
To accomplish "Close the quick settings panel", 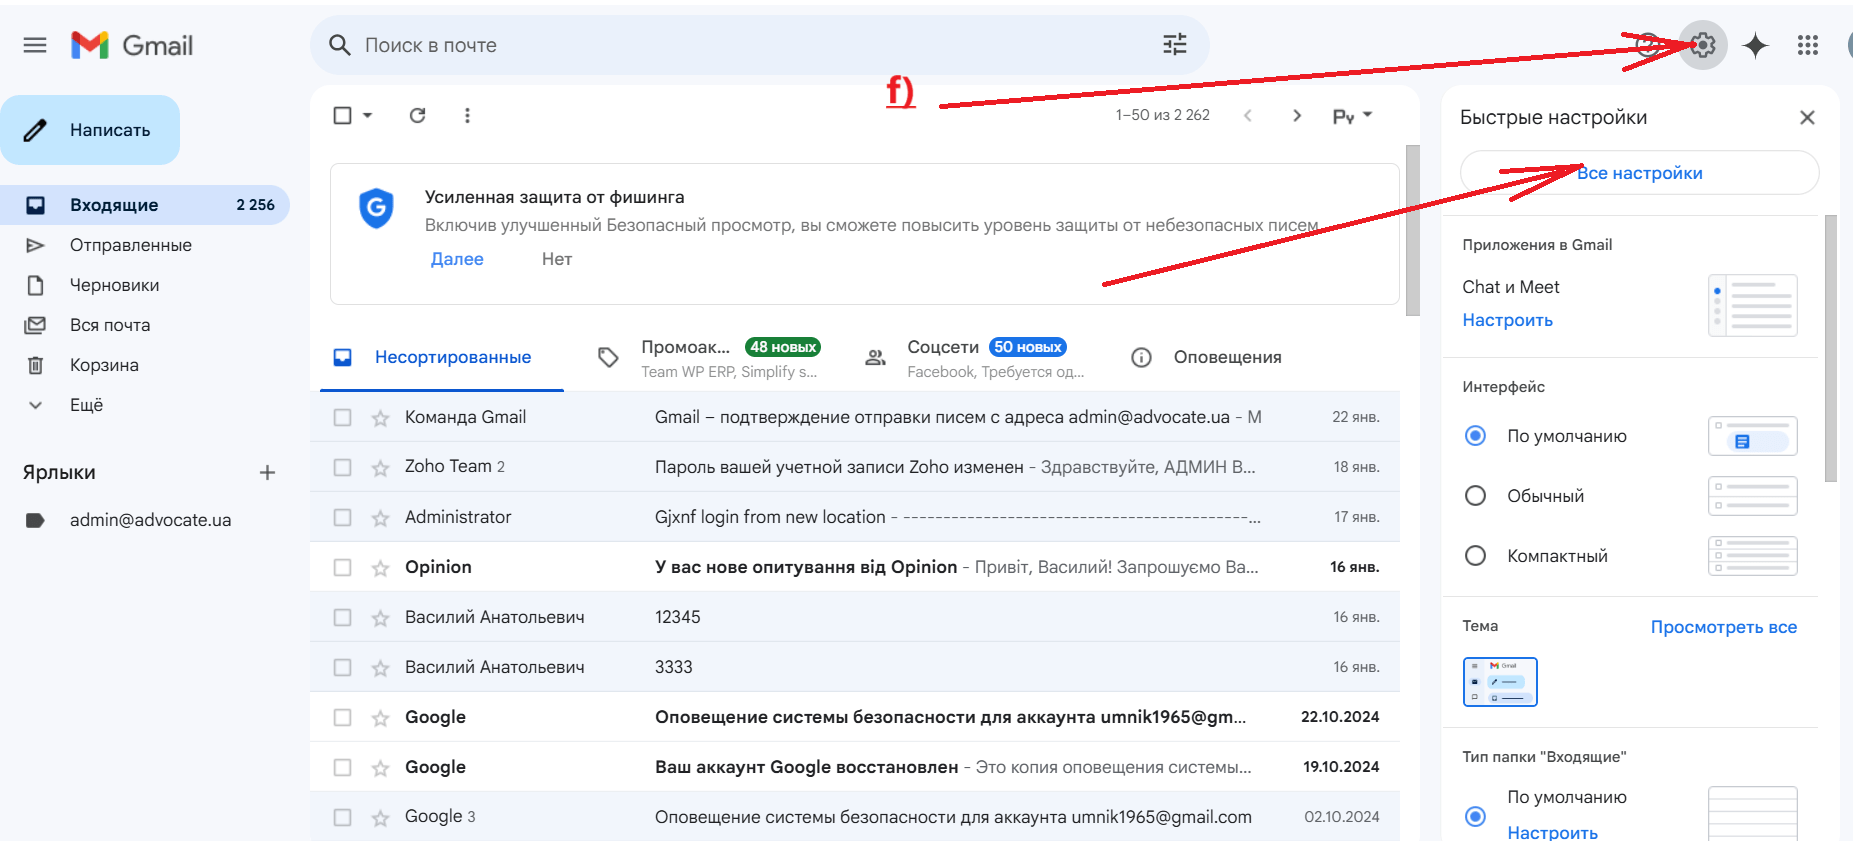I will tap(1807, 117).
